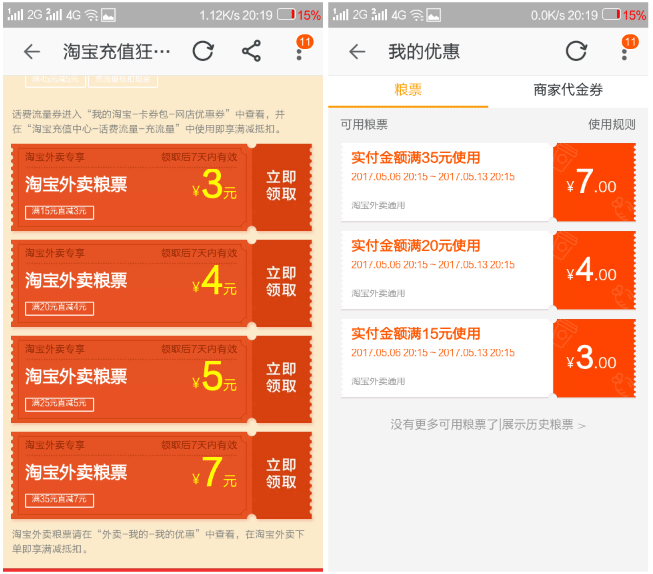
Task: Open overflow menu in 我的优惠 header
Action: [624, 54]
